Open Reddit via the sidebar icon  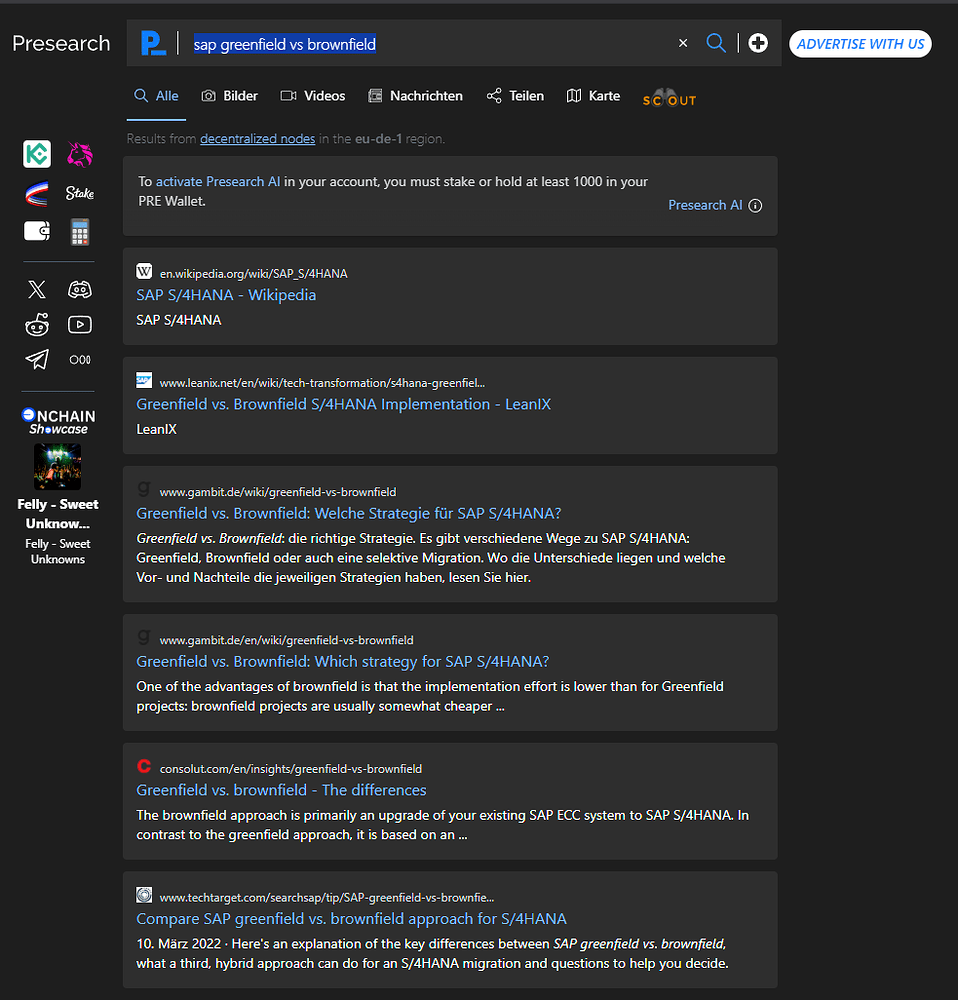point(36,324)
